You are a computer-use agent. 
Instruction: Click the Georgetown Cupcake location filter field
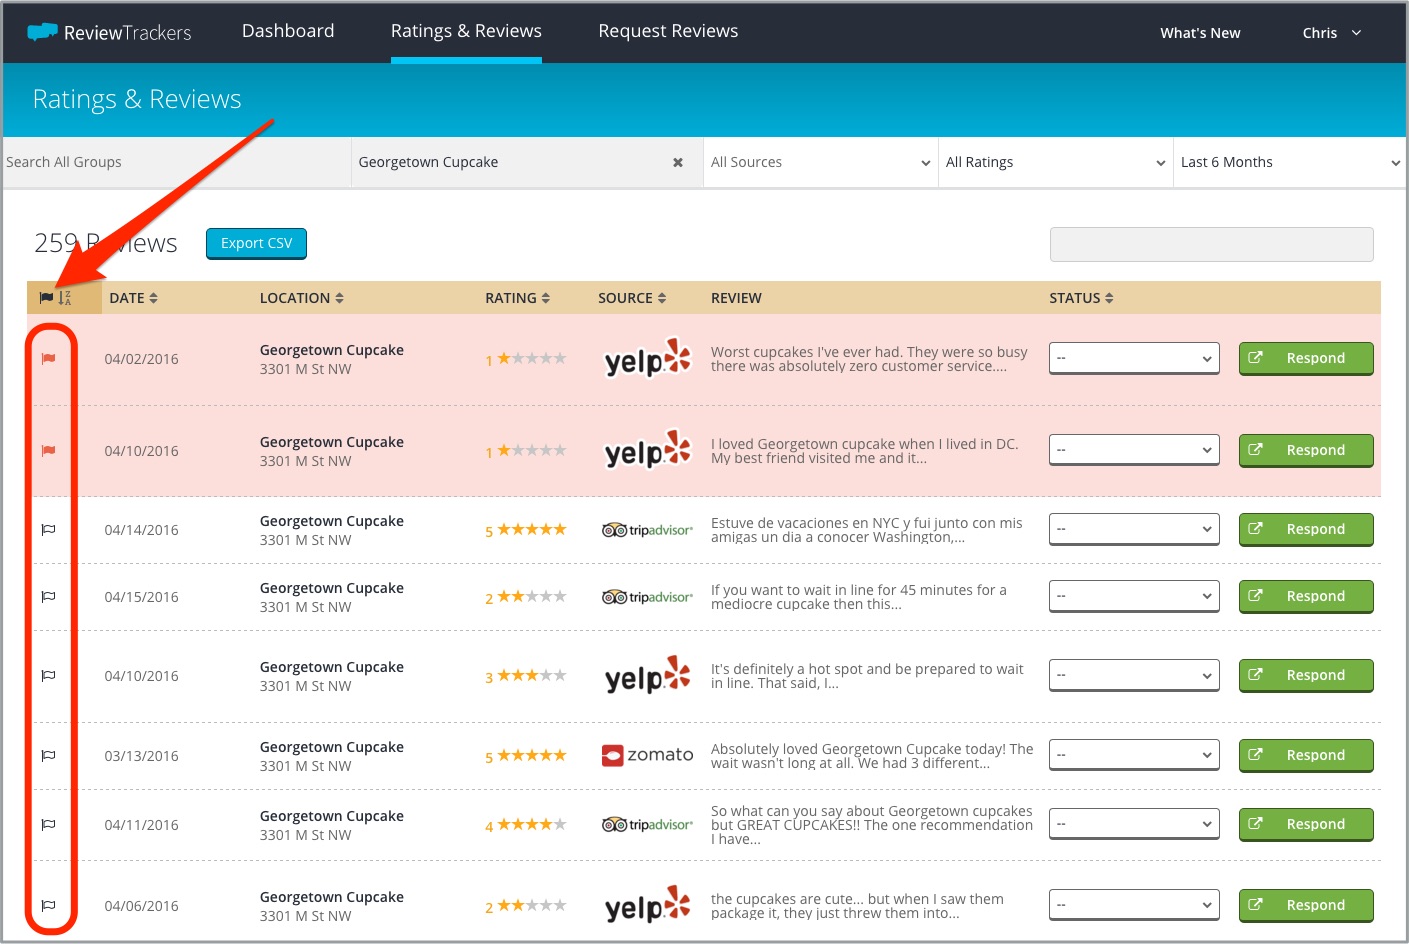[x=527, y=162]
